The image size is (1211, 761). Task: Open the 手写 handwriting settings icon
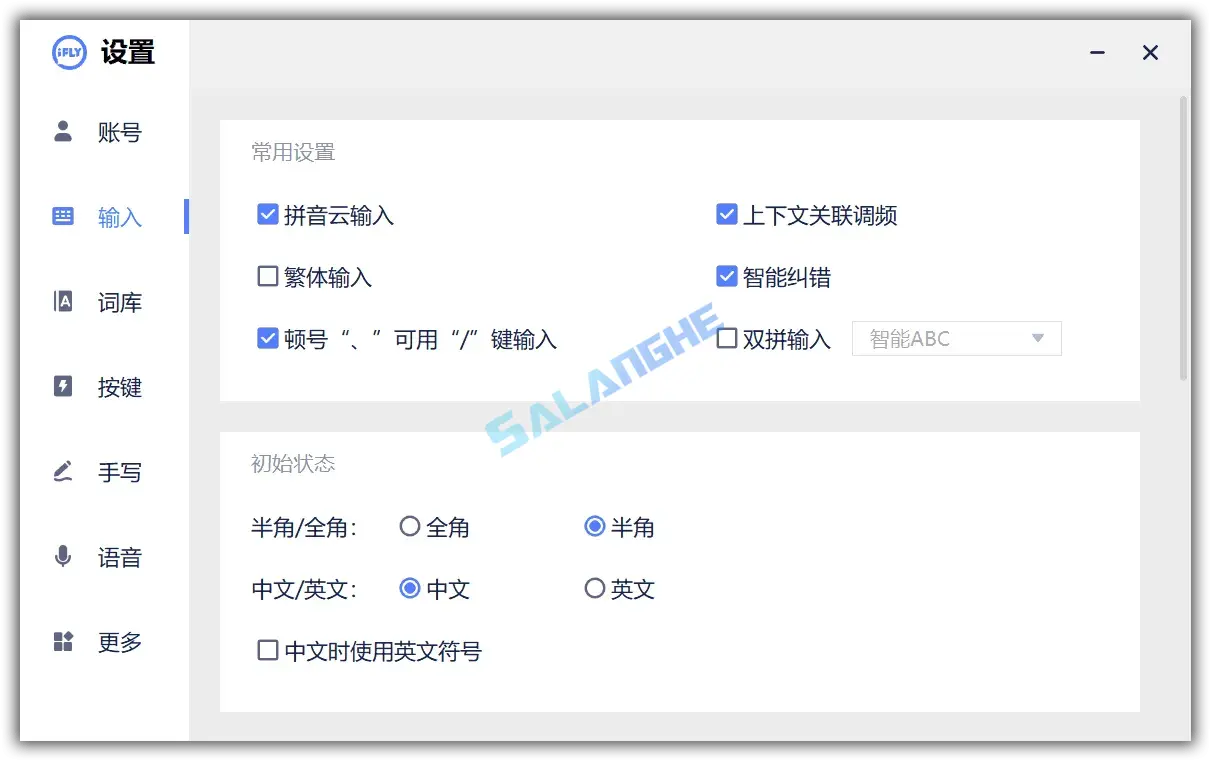(x=62, y=471)
